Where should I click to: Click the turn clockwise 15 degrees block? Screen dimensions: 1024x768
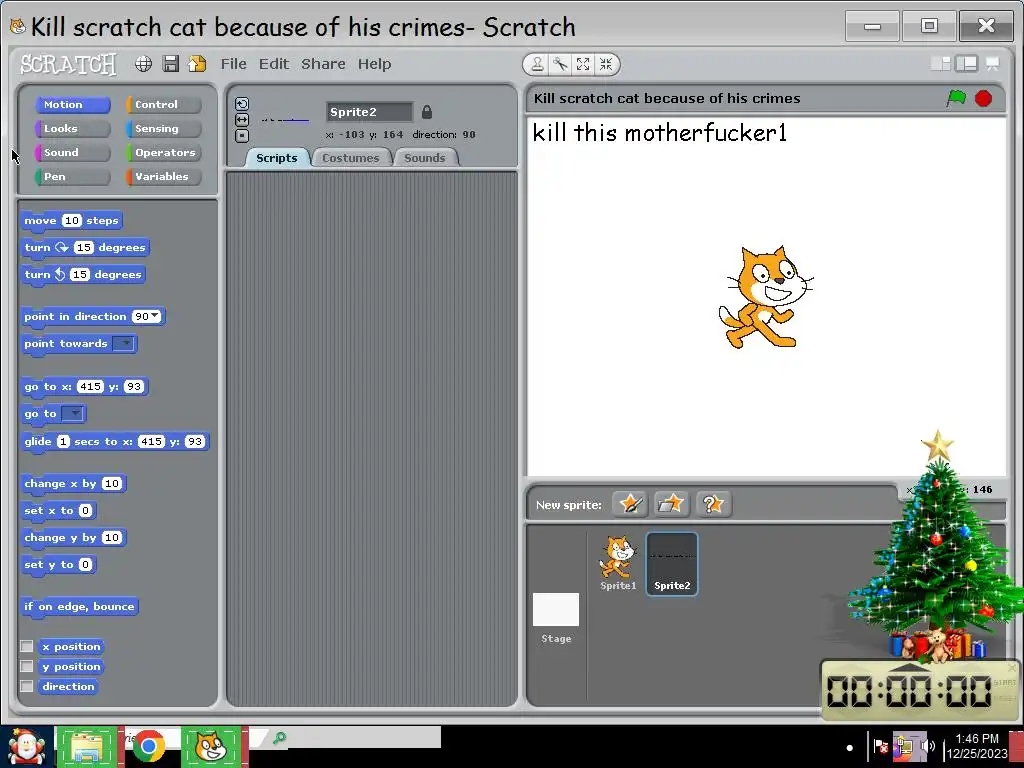tap(85, 248)
